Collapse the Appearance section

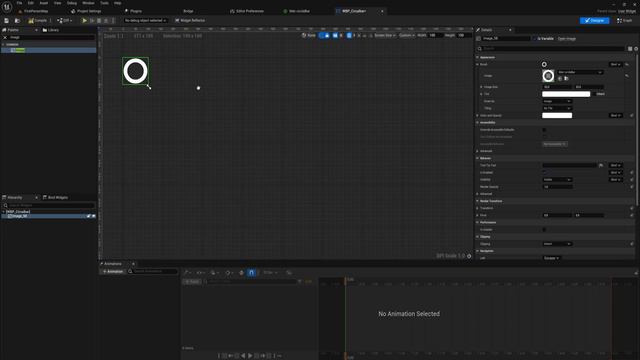478,57
